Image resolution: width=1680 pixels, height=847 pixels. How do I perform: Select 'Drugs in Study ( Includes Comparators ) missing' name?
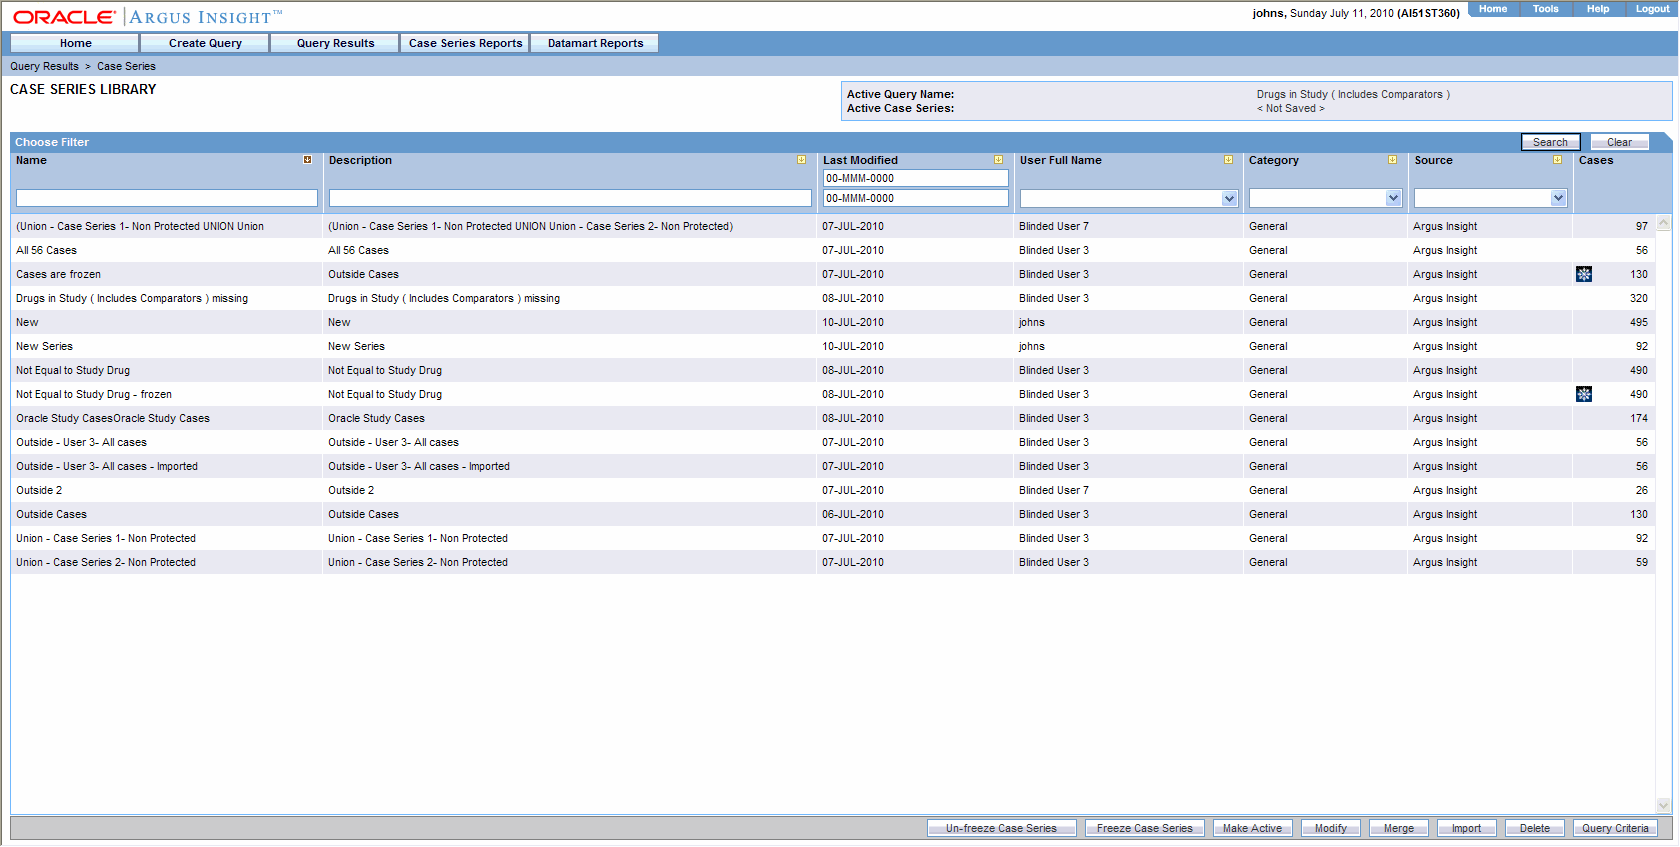click(x=132, y=298)
